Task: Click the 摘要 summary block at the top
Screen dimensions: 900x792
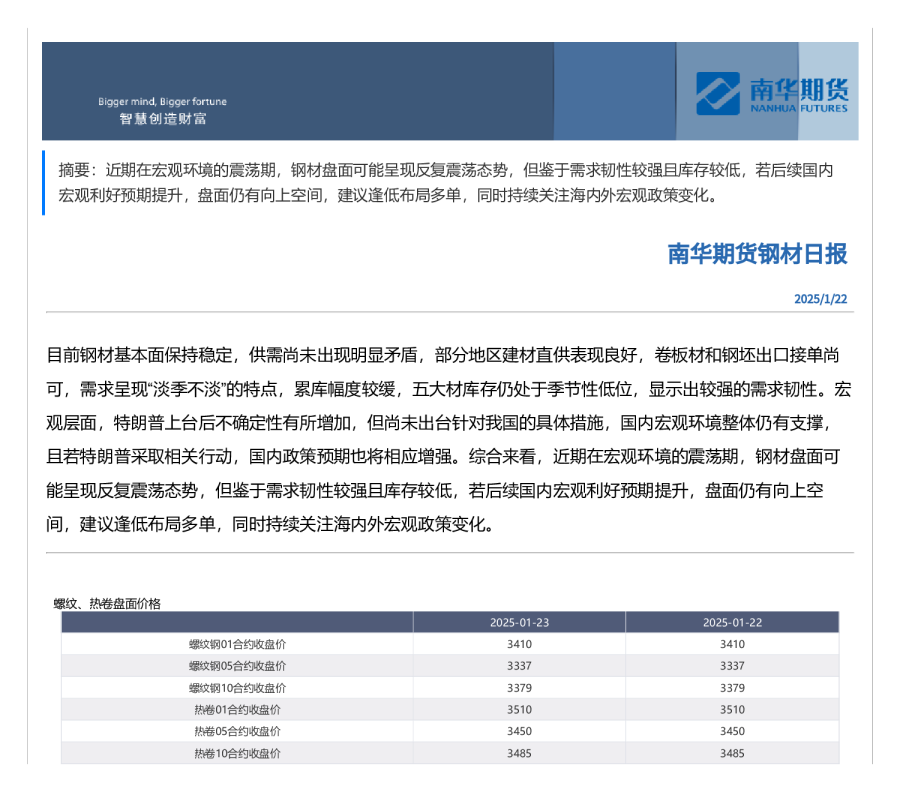Action: tap(445, 182)
